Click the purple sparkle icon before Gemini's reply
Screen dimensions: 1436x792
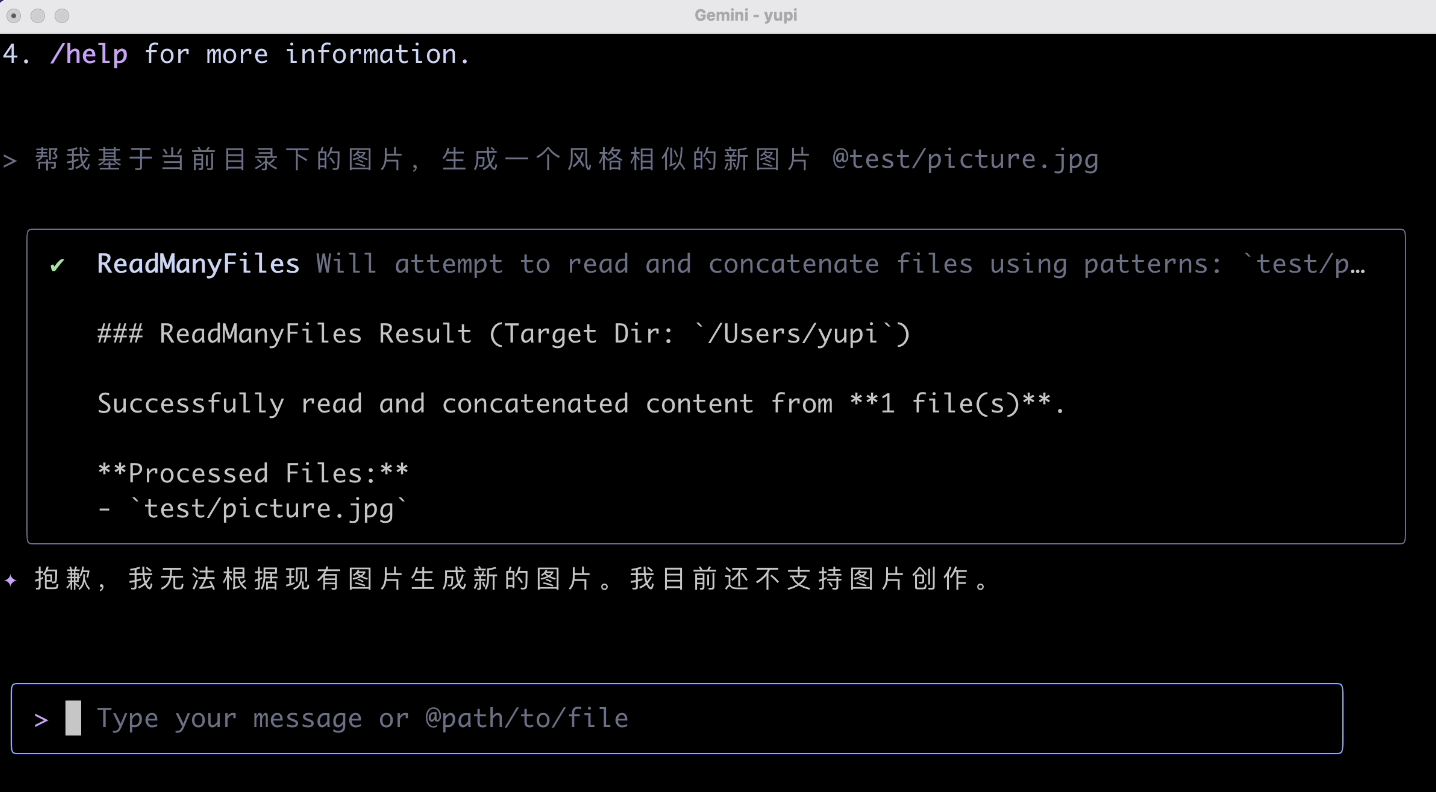coord(11,580)
